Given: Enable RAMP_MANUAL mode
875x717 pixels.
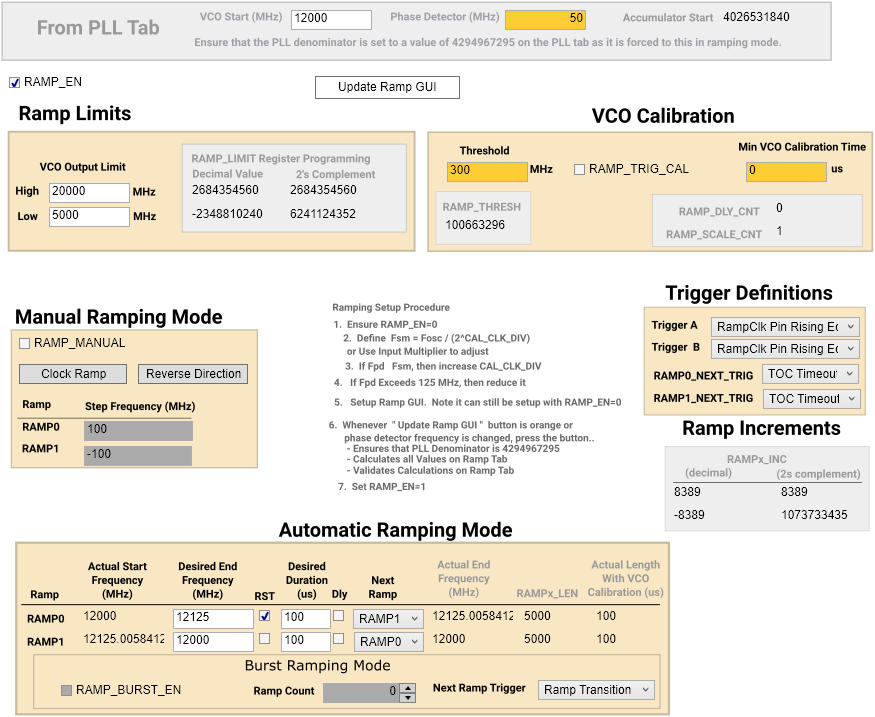Looking at the screenshot, I should (24, 344).
